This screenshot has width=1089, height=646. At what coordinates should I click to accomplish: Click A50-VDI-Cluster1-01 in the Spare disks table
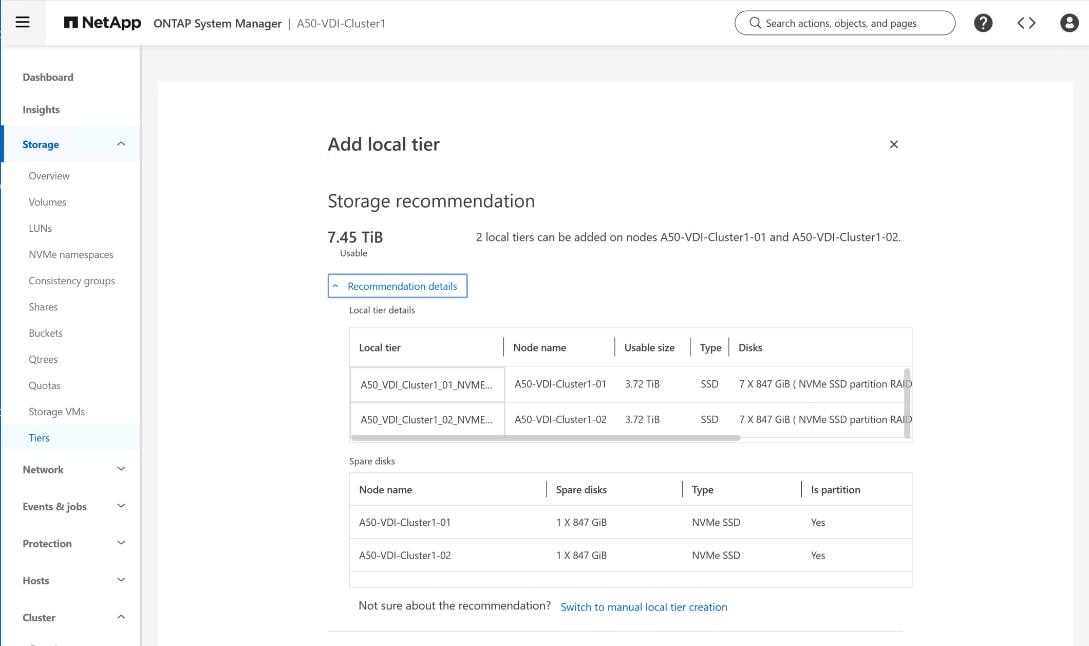pos(405,522)
